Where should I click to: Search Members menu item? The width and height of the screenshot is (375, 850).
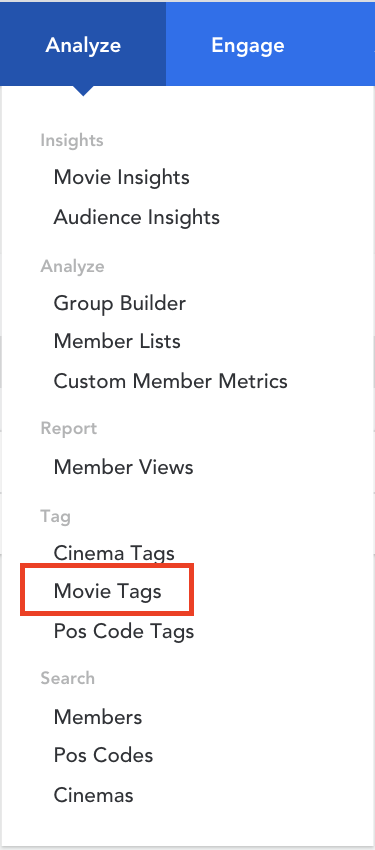coord(98,717)
